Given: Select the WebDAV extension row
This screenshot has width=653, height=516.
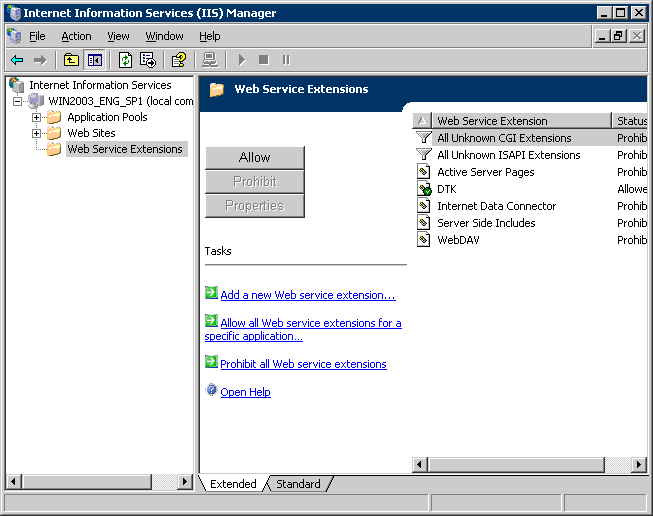Looking at the screenshot, I should pyautogui.click(x=459, y=240).
